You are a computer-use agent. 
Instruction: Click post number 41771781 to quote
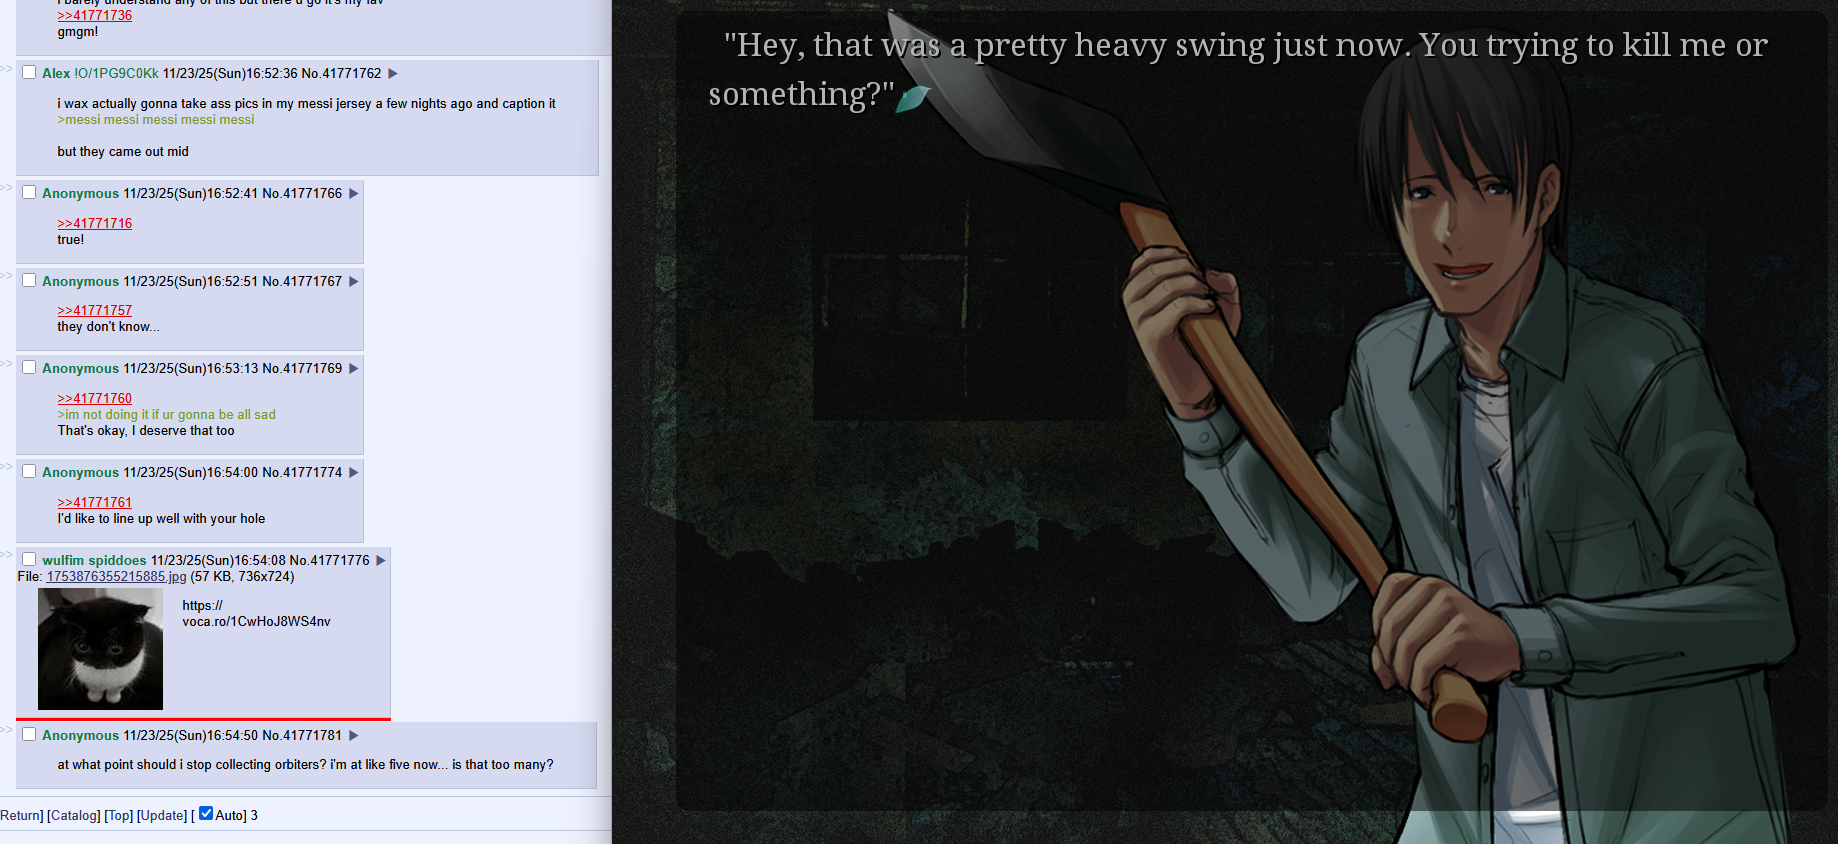(313, 735)
